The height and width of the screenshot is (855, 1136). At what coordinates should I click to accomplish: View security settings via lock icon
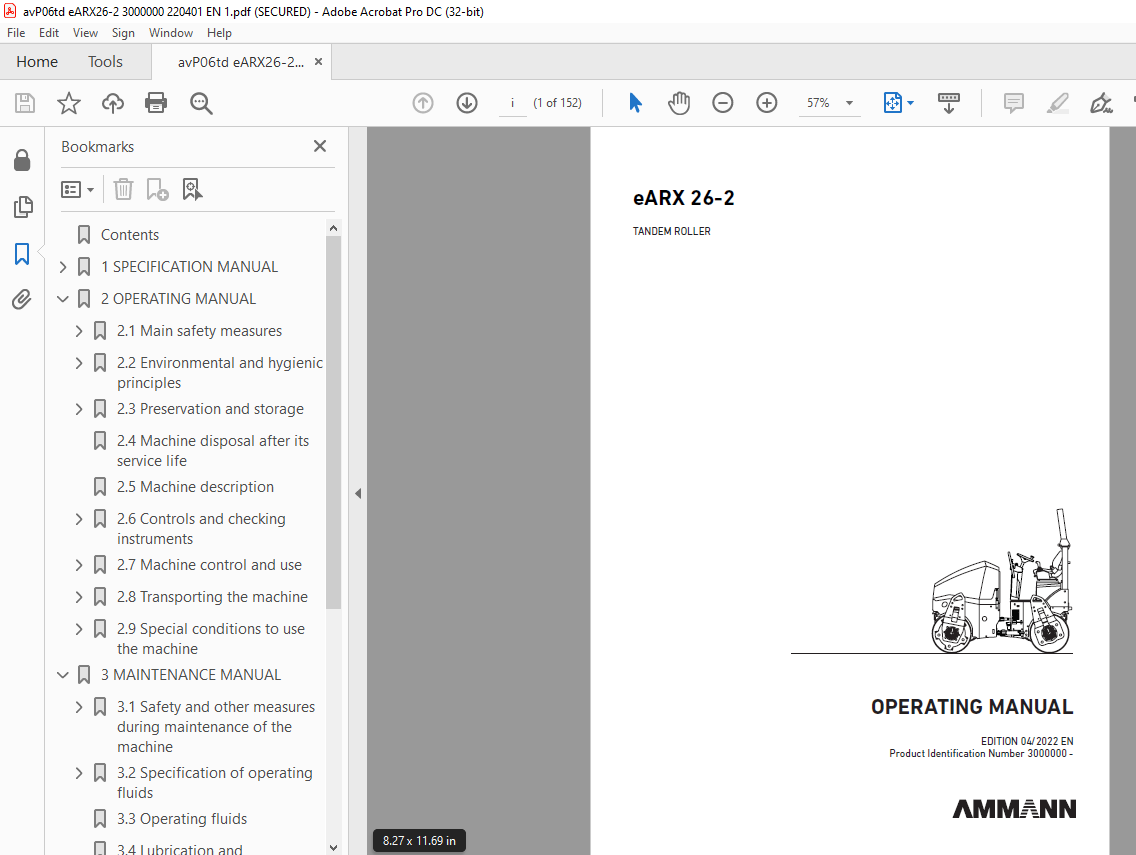coord(22,160)
